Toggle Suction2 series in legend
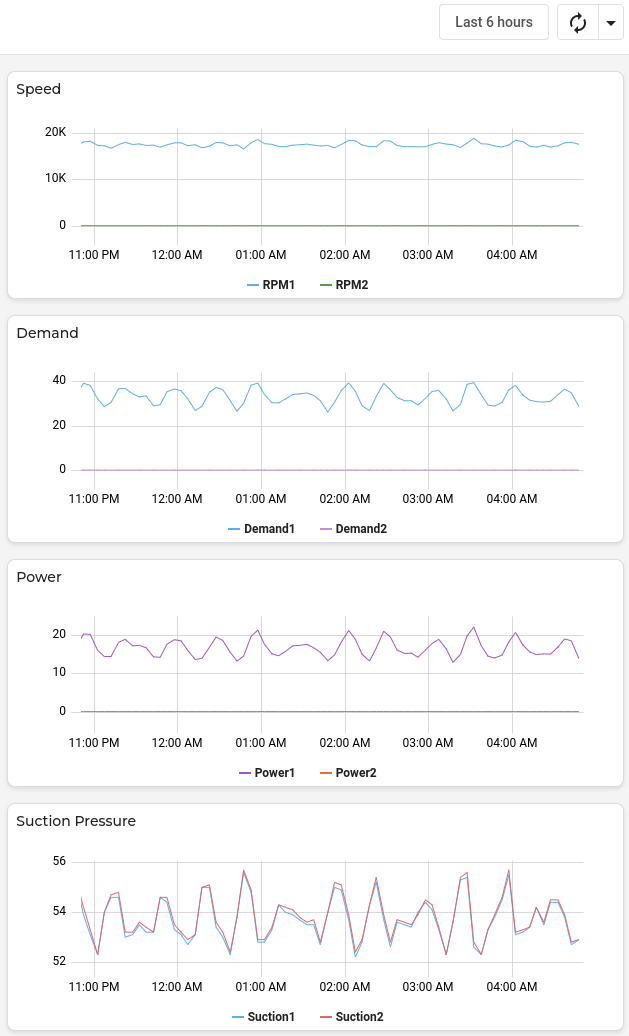This screenshot has height=1036, width=629. [x=352, y=1016]
